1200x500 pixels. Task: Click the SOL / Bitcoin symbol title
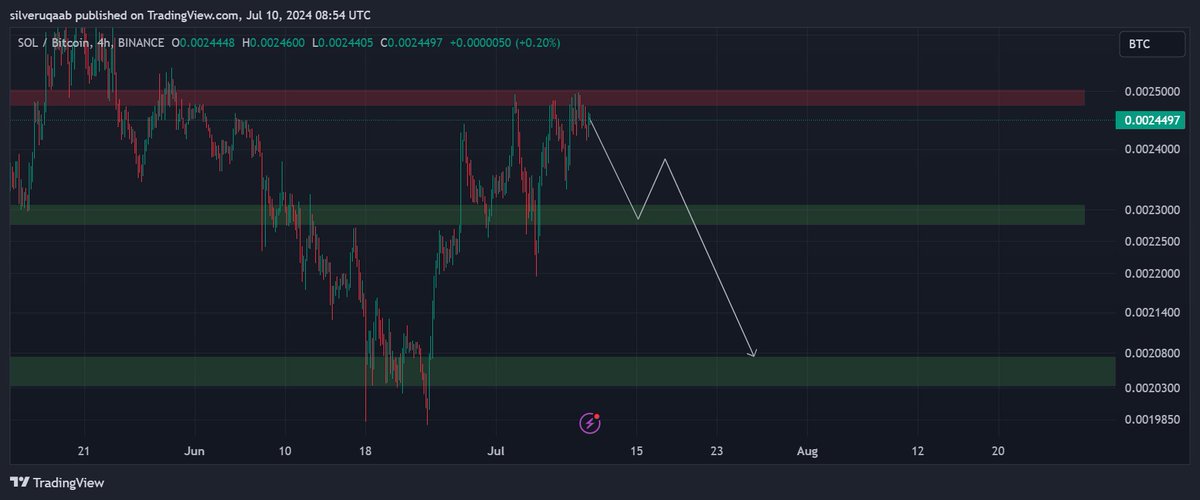point(51,43)
